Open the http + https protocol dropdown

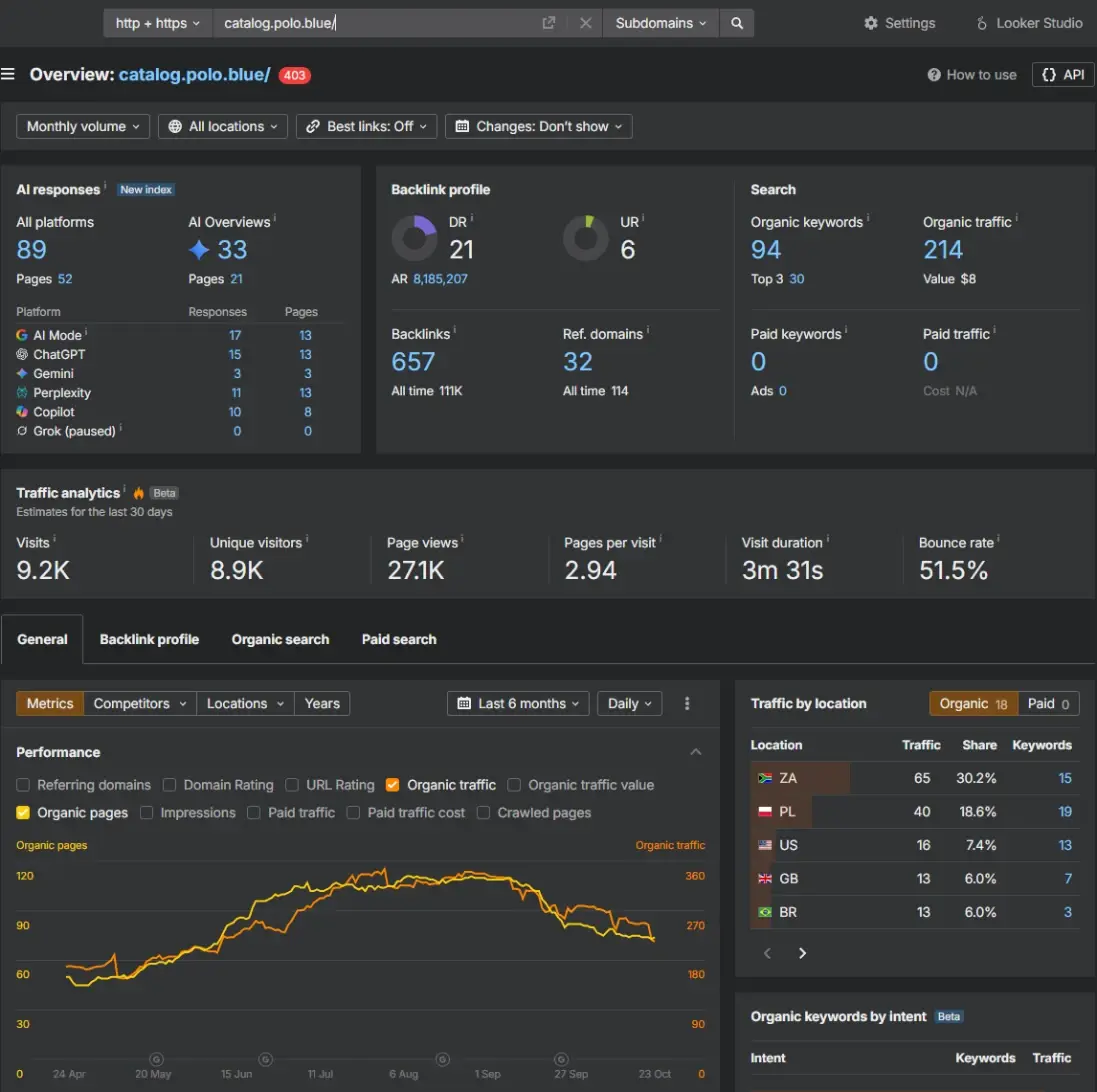pos(157,23)
